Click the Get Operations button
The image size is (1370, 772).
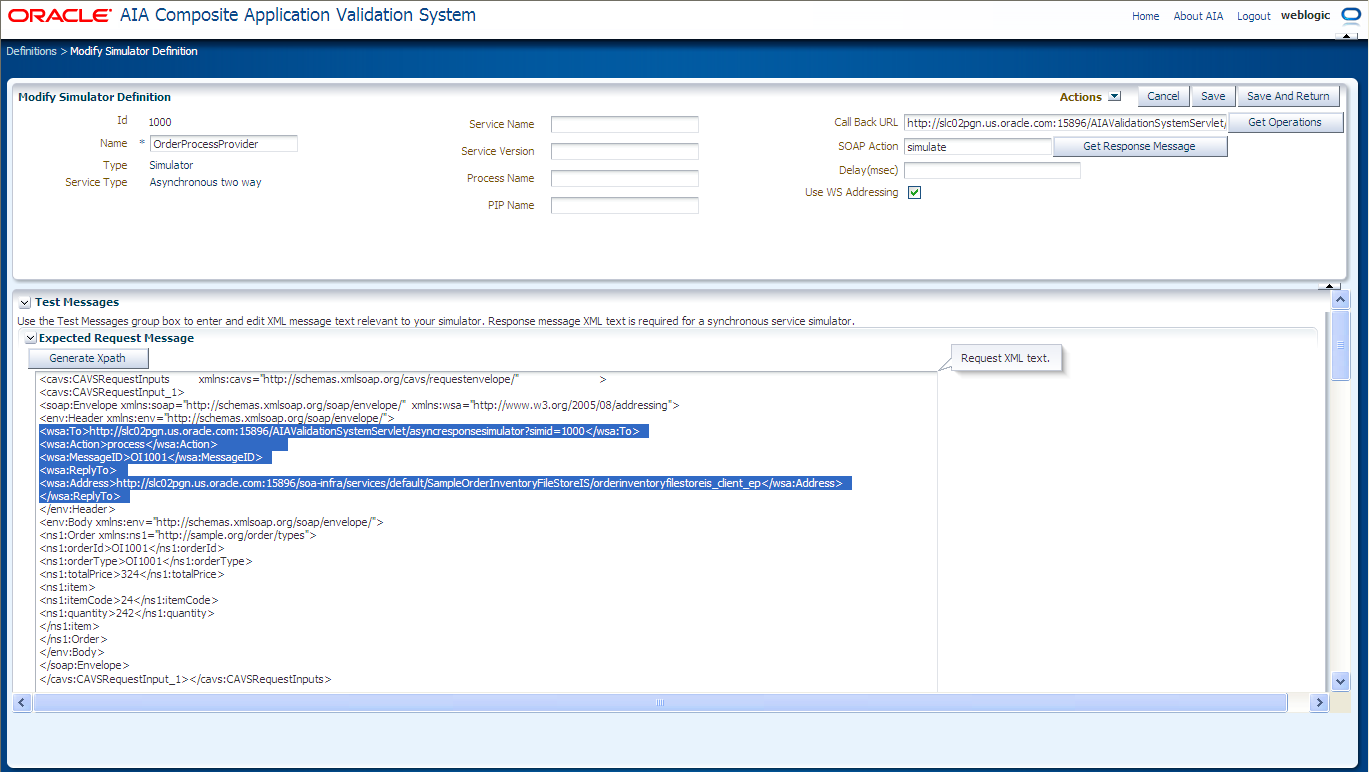tap(1285, 122)
